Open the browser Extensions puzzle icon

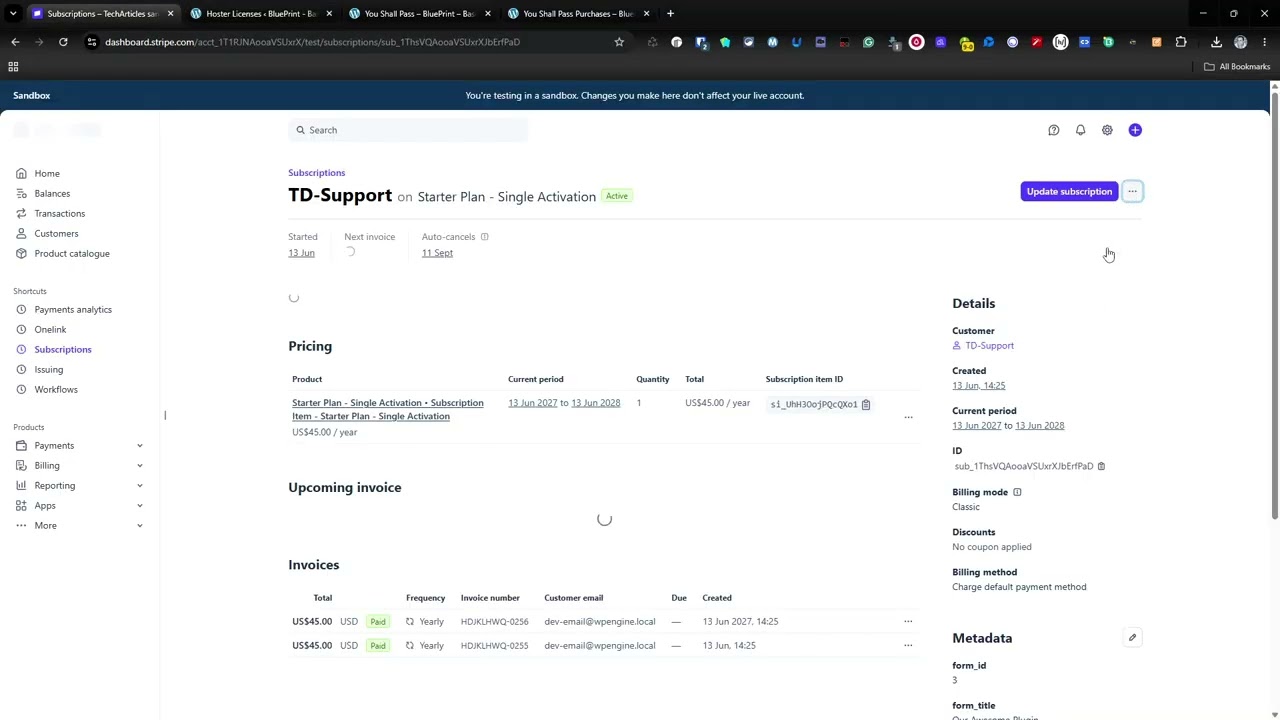(x=1181, y=42)
